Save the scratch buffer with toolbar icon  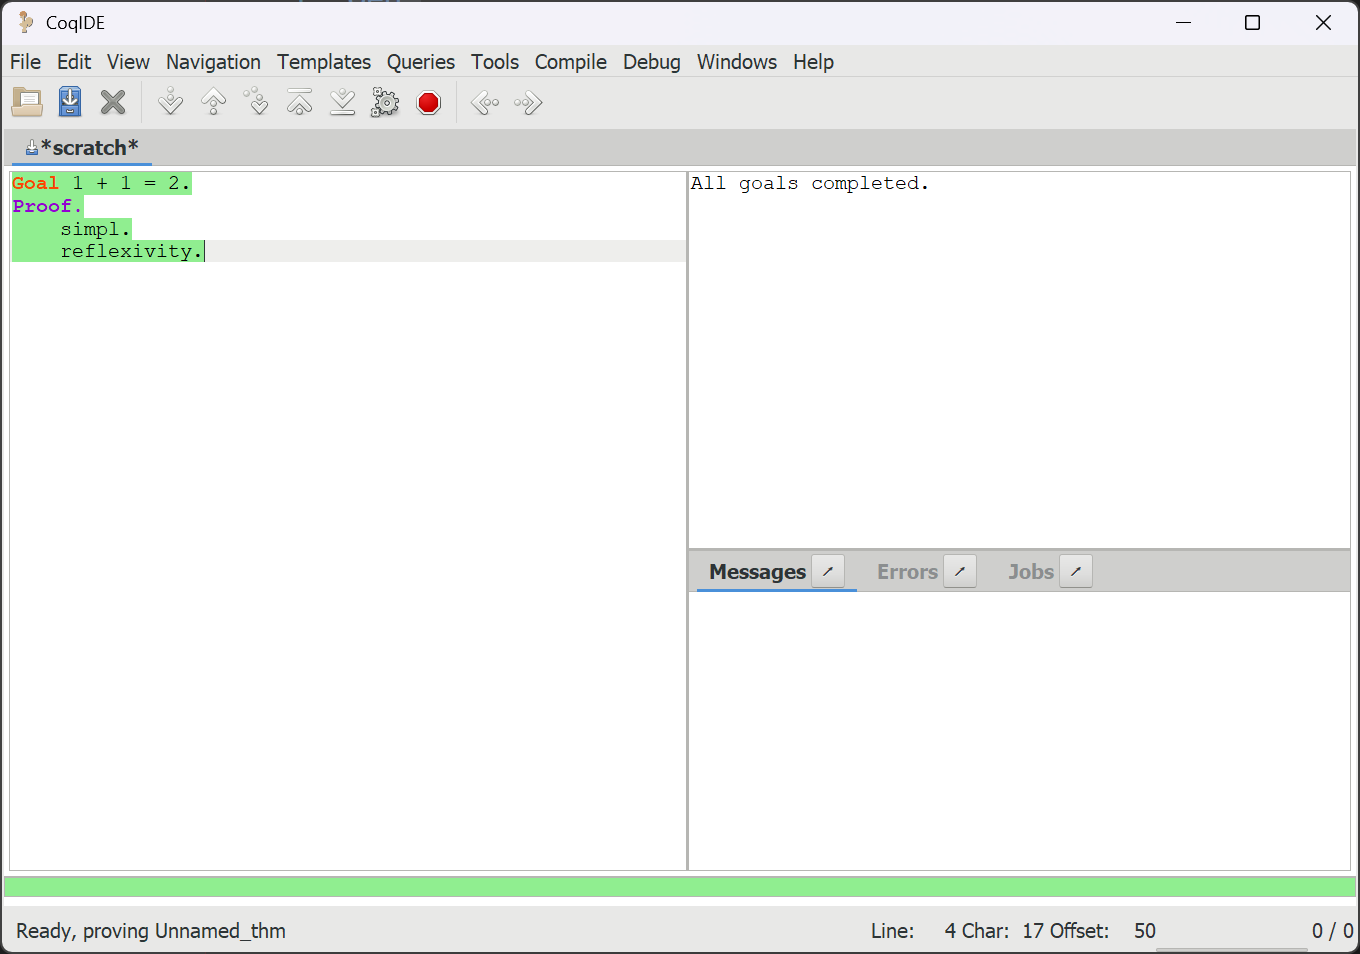(70, 102)
